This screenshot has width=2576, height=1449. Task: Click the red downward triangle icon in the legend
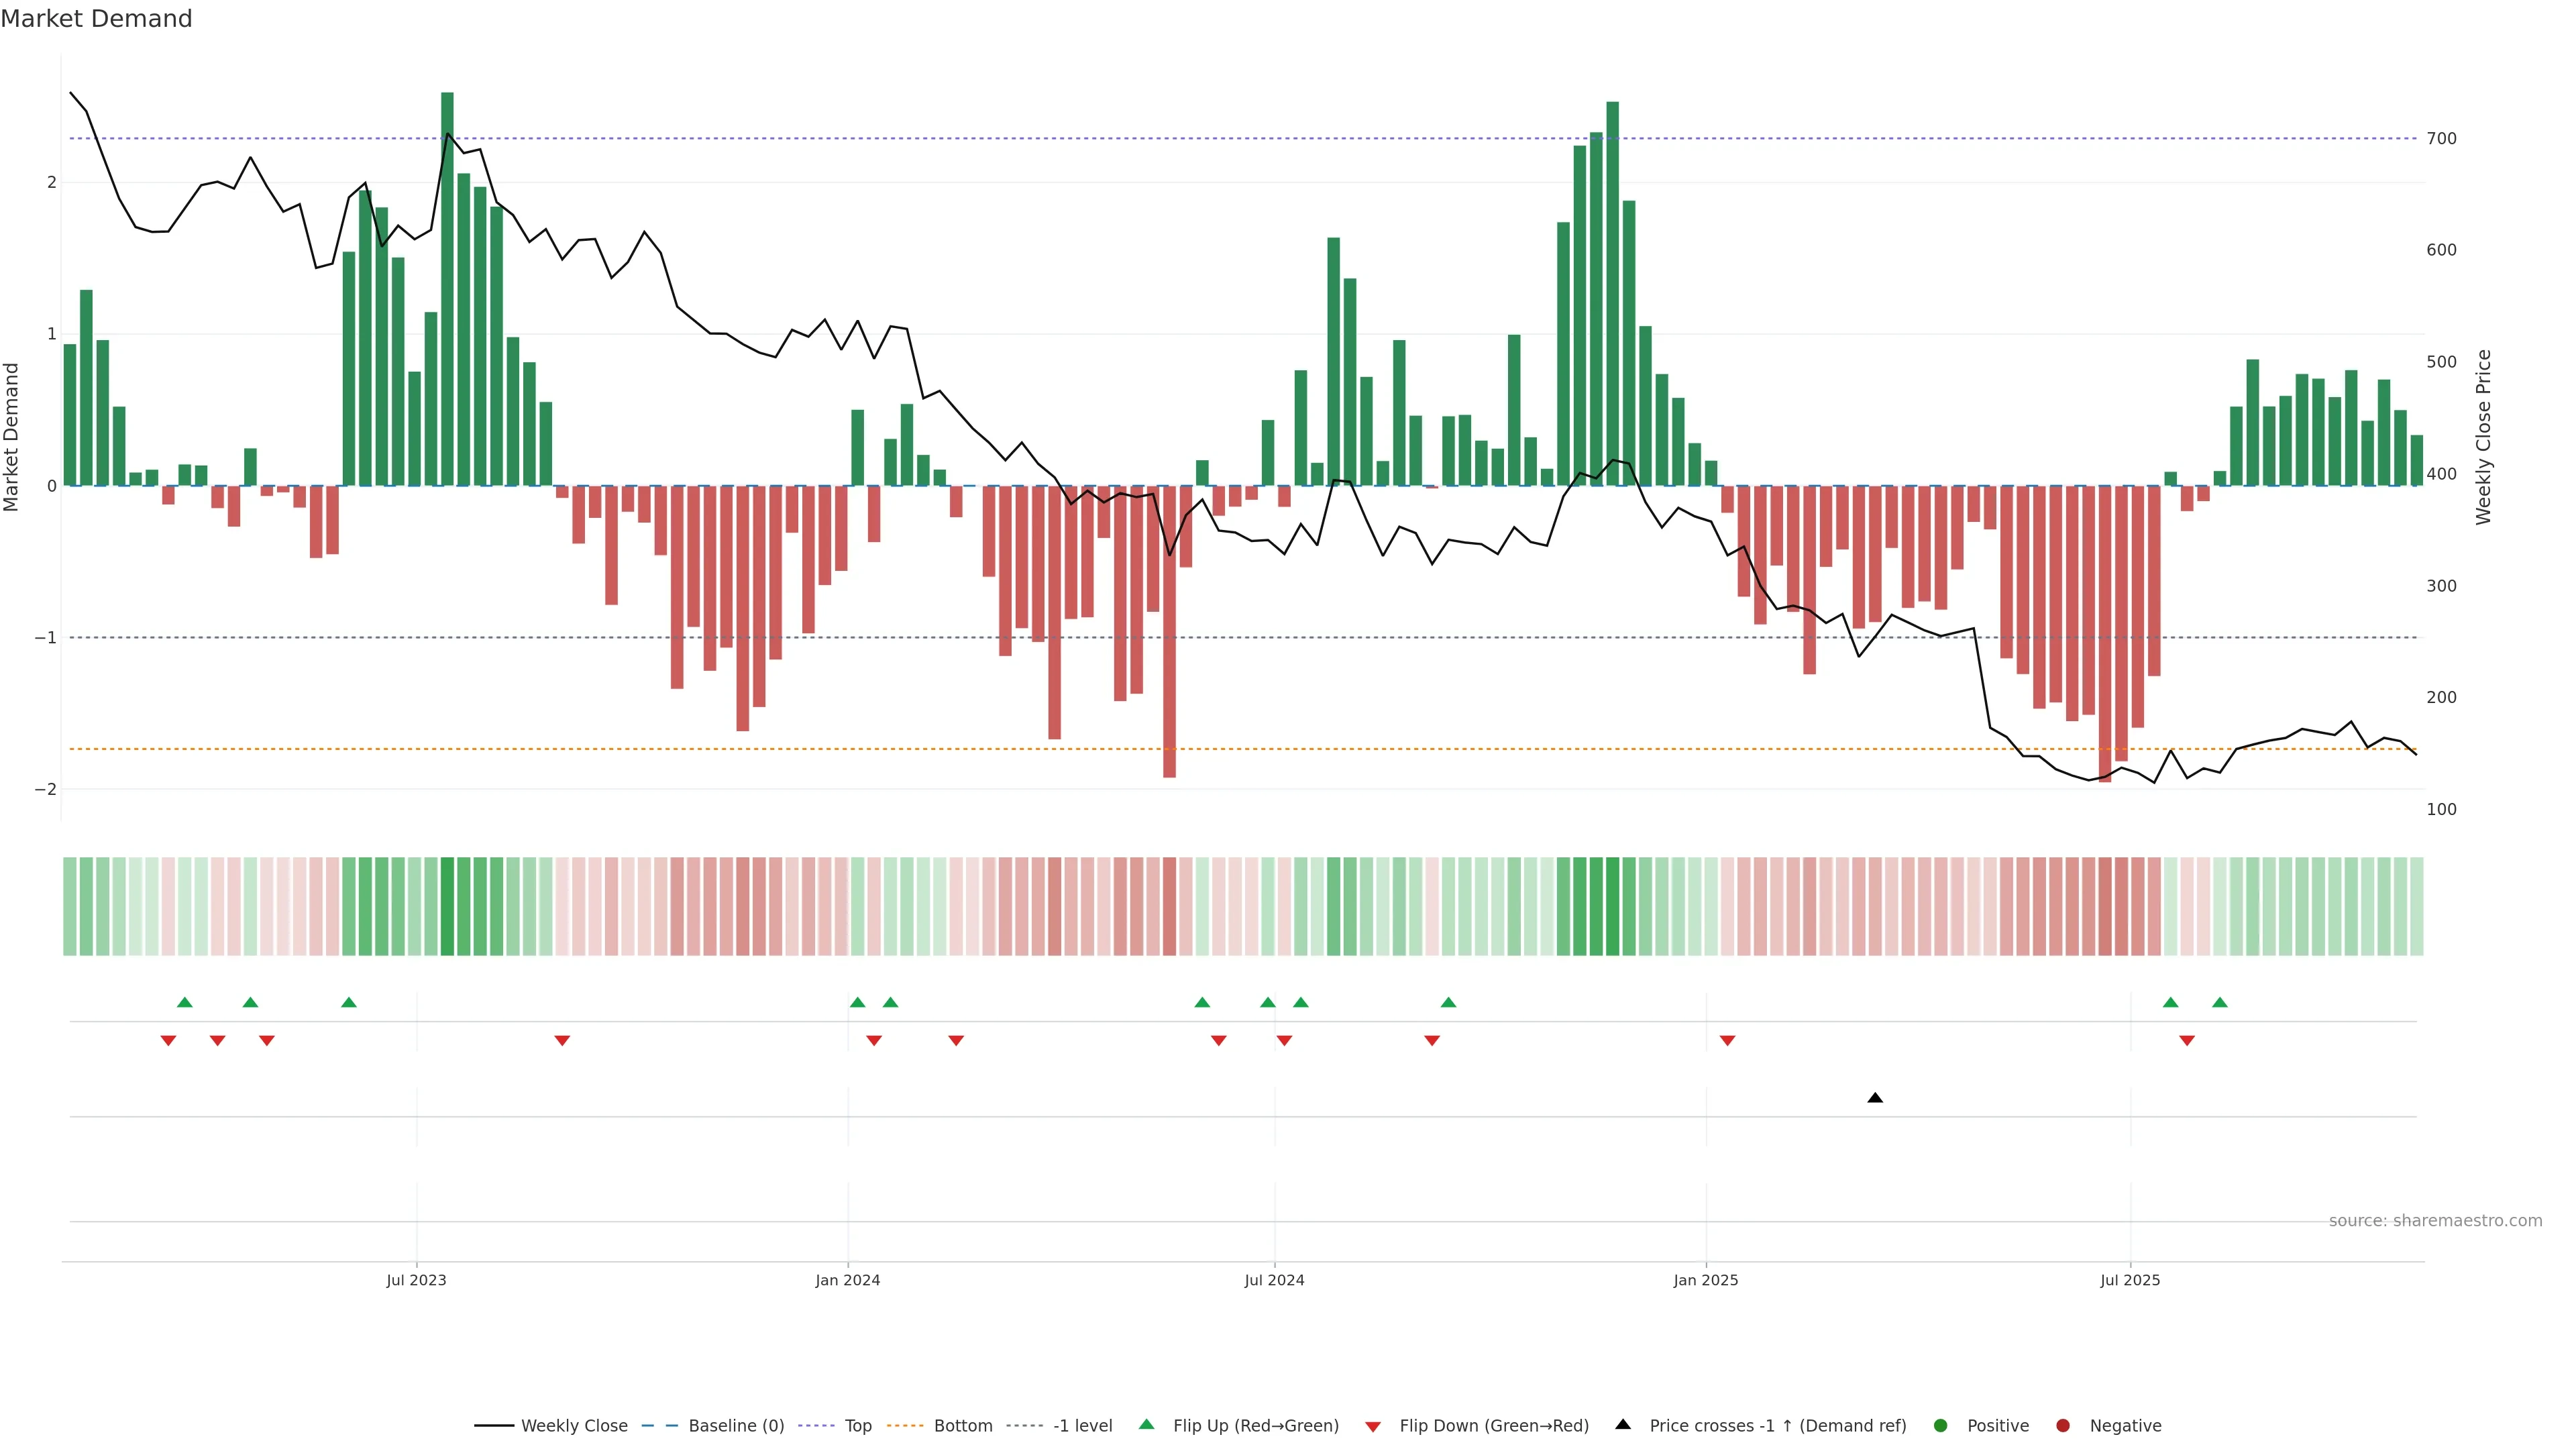[1373, 1427]
